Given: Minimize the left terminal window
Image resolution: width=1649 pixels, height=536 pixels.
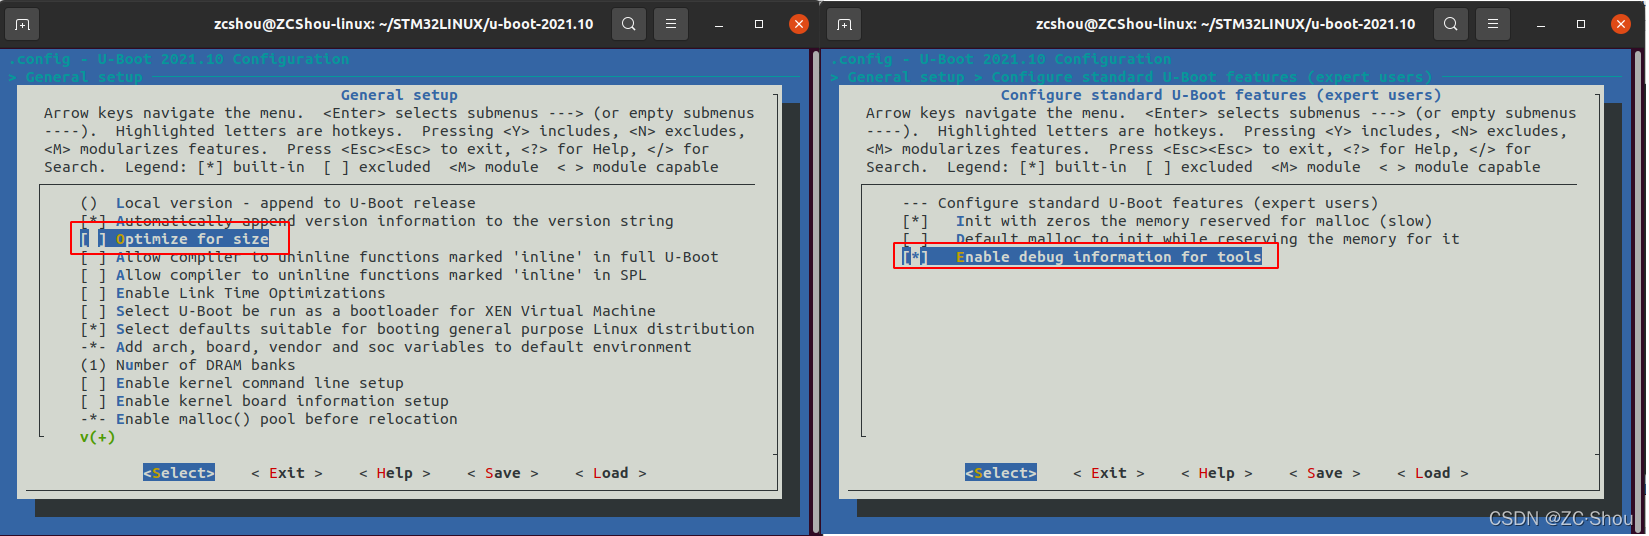Looking at the screenshot, I should click(x=719, y=24).
